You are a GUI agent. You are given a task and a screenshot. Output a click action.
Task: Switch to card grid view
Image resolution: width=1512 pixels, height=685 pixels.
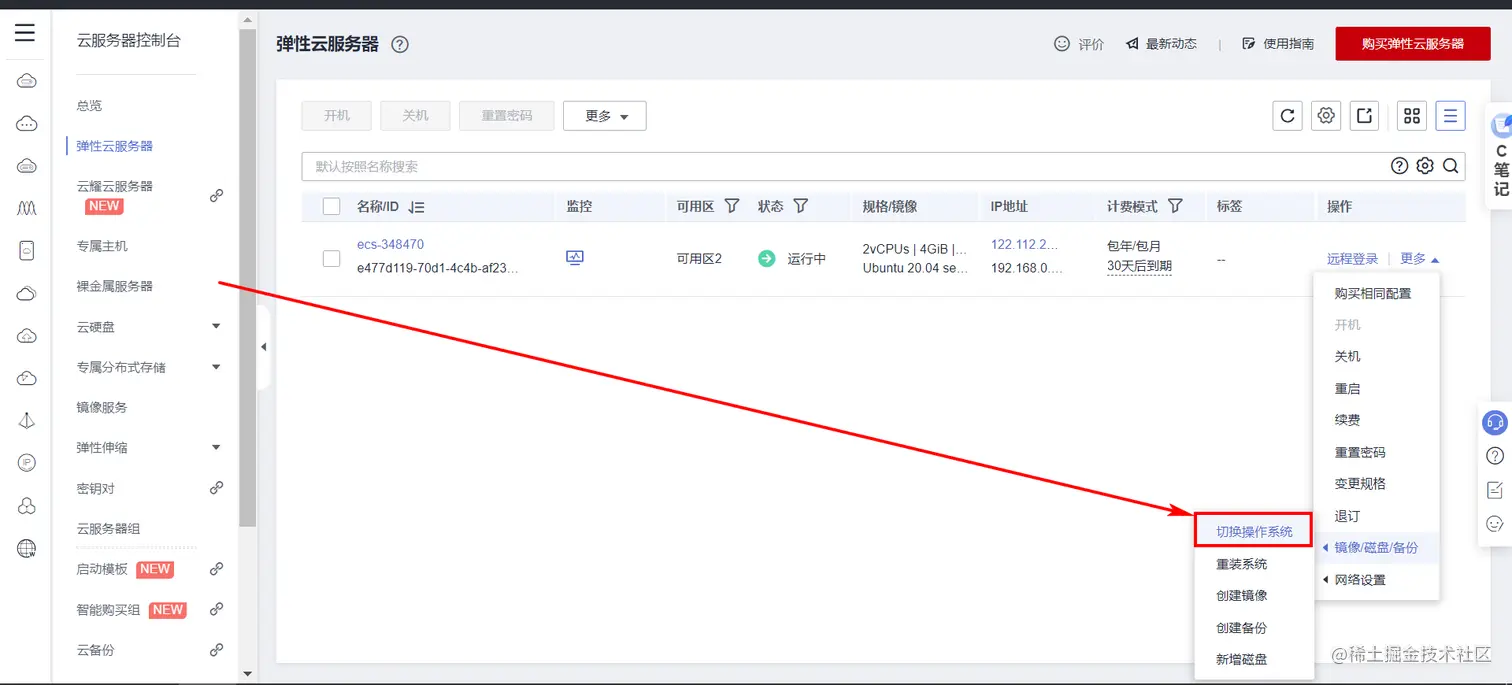pos(1411,116)
